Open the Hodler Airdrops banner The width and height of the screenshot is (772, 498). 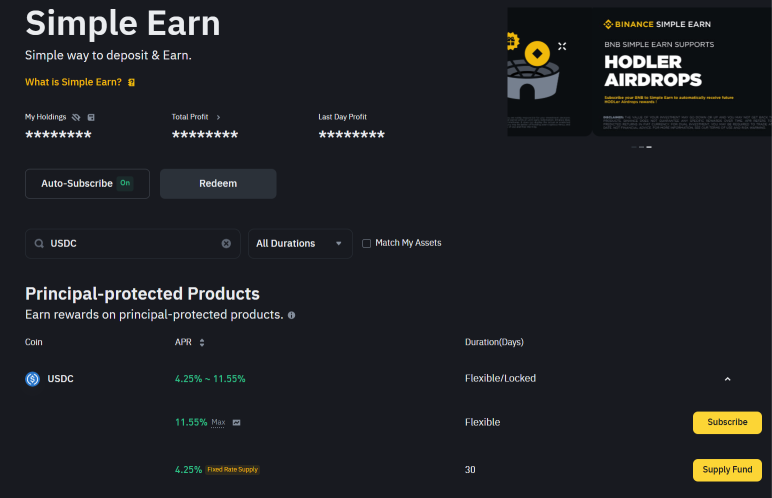[x=682, y=71]
